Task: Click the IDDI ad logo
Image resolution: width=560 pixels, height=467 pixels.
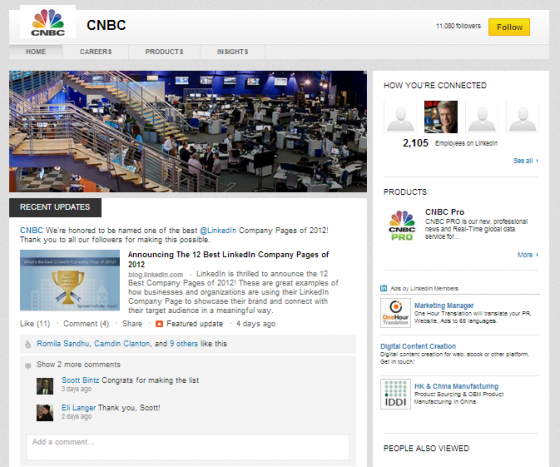Action: coord(395,394)
